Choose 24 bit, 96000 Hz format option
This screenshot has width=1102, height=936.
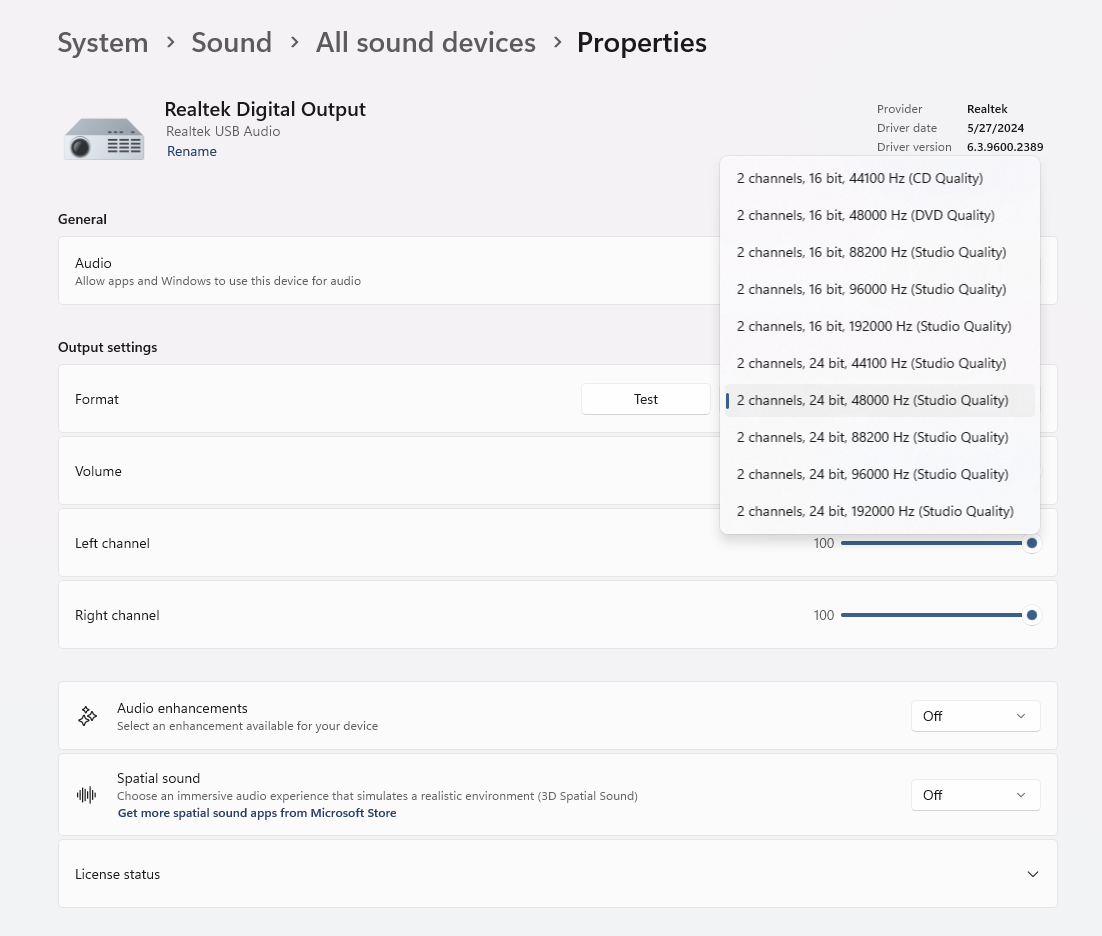click(x=872, y=474)
